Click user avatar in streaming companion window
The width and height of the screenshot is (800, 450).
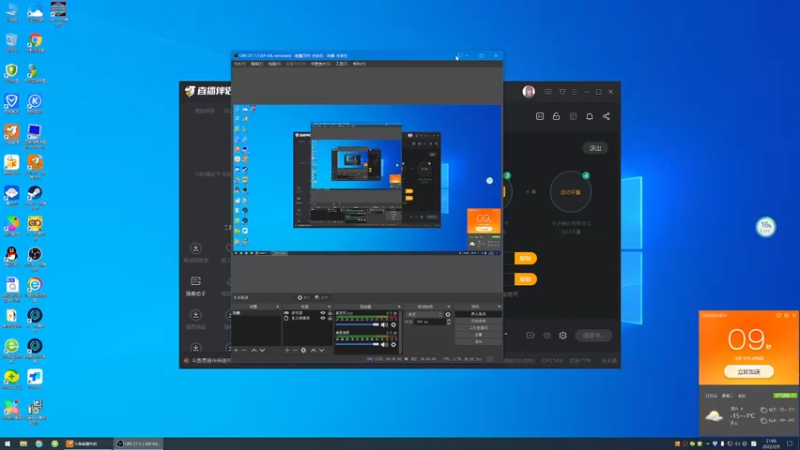pyautogui.click(x=529, y=91)
